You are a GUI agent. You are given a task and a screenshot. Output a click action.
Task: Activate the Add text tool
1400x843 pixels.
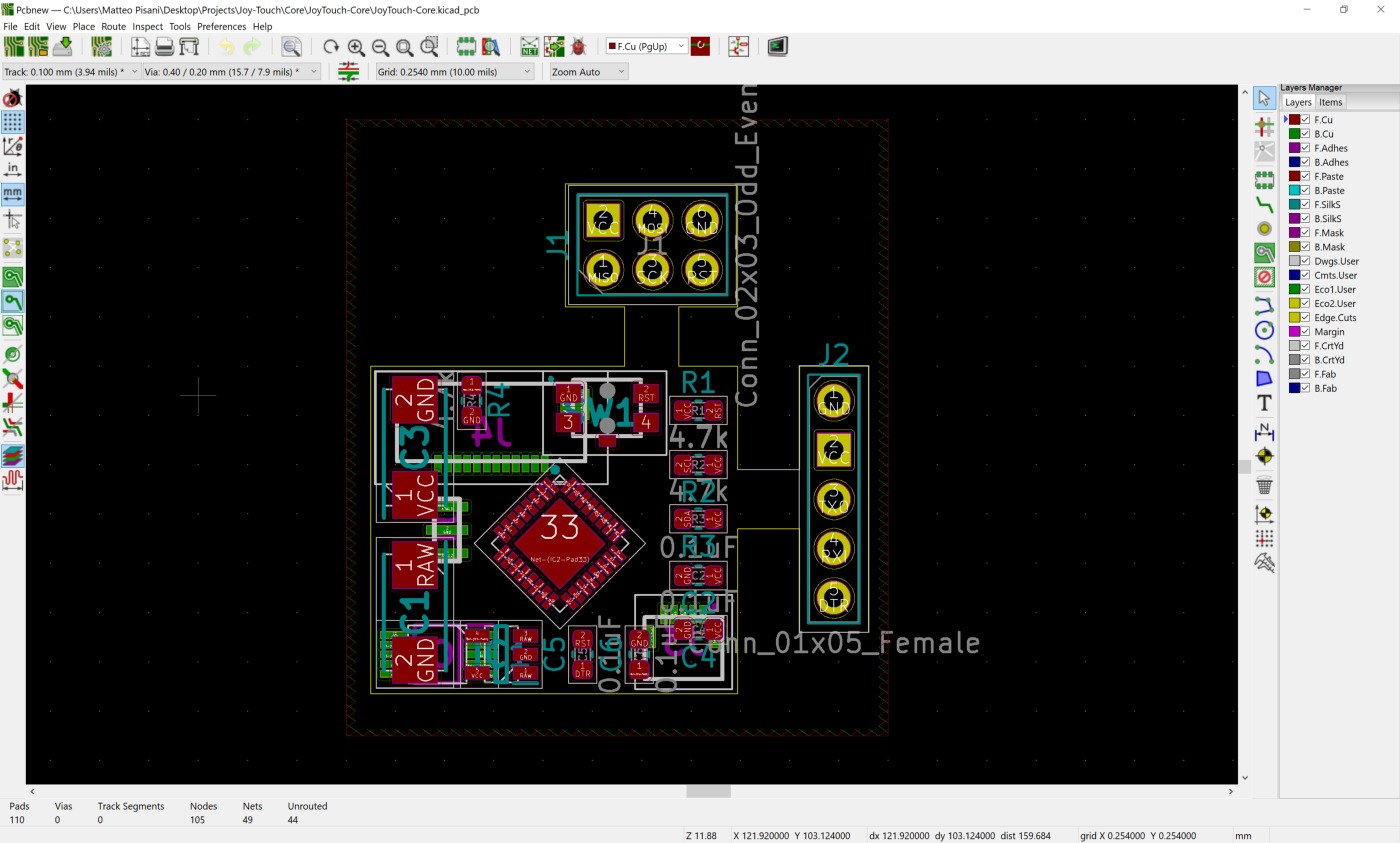pyautogui.click(x=1264, y=403)
